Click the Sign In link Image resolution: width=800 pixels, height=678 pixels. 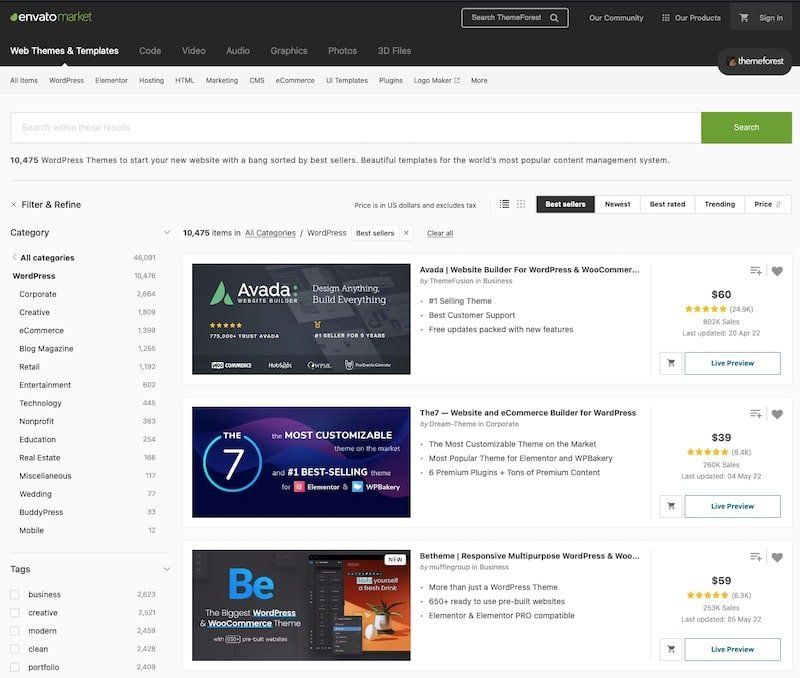(770, 18)
